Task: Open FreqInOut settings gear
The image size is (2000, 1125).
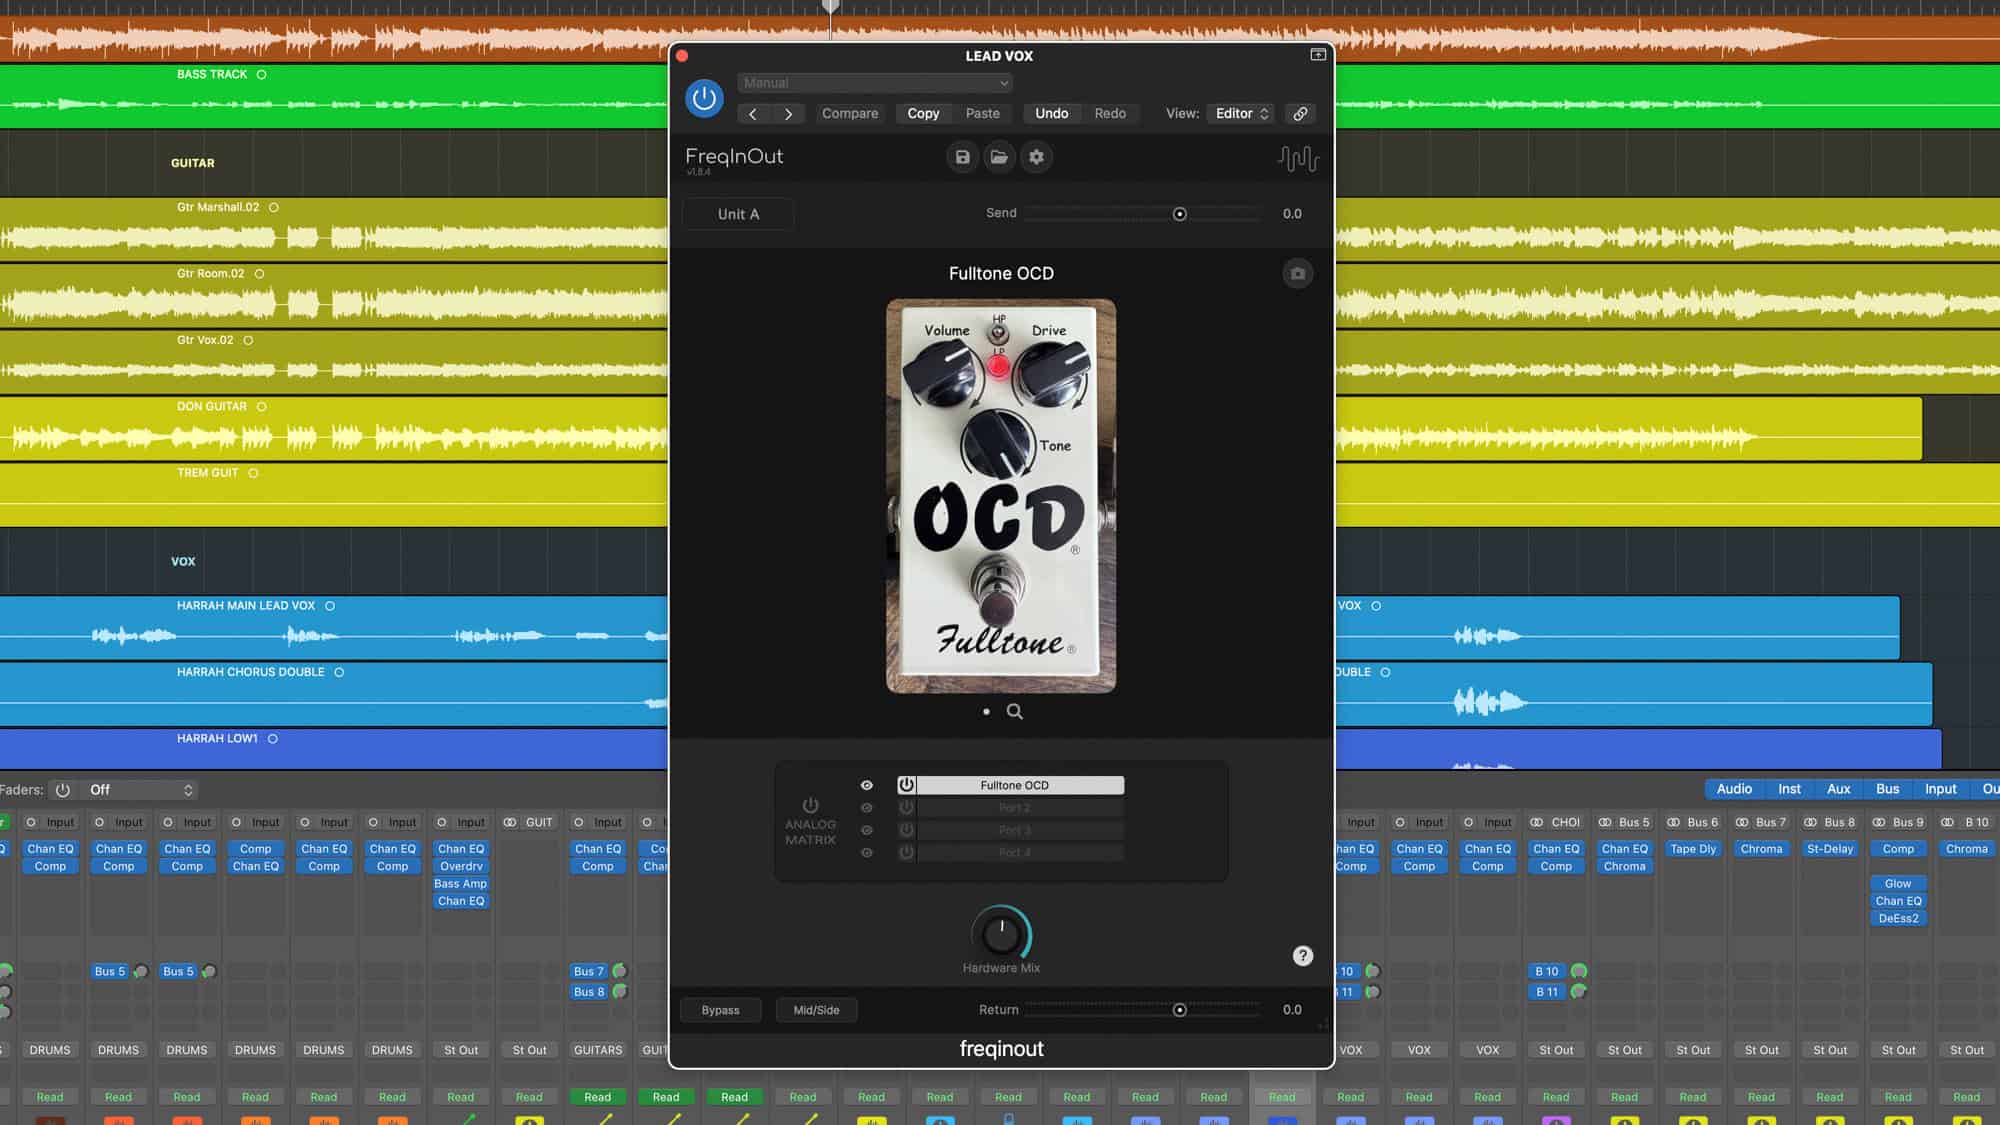Action: tap(1036, 157)
